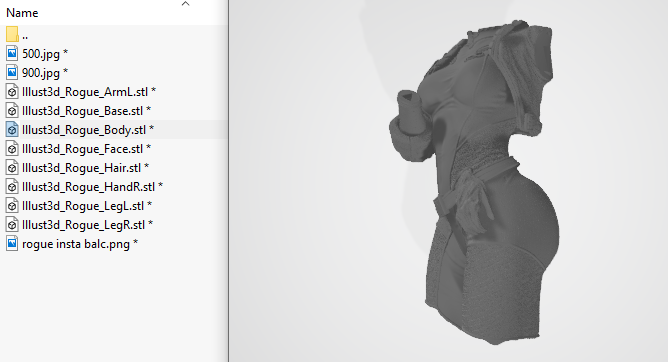Select the highlighted Illust3d_Rogue_Body.stl name
Image resolution: width=668 pixels, height=362 pixels.
coord(88,130)
